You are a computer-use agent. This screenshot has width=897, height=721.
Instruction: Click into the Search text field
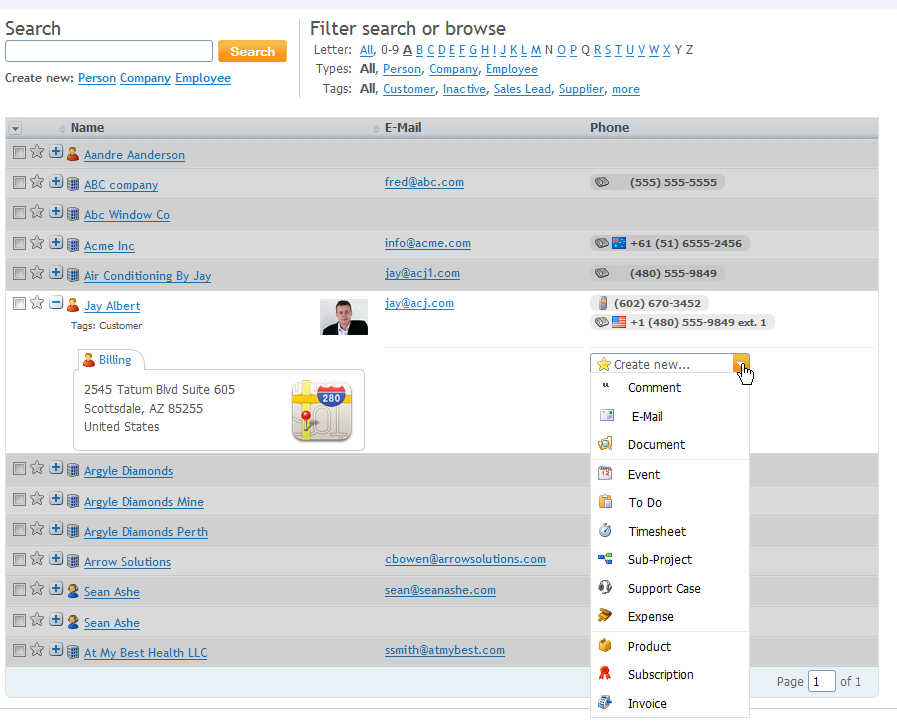coord(109,51)
